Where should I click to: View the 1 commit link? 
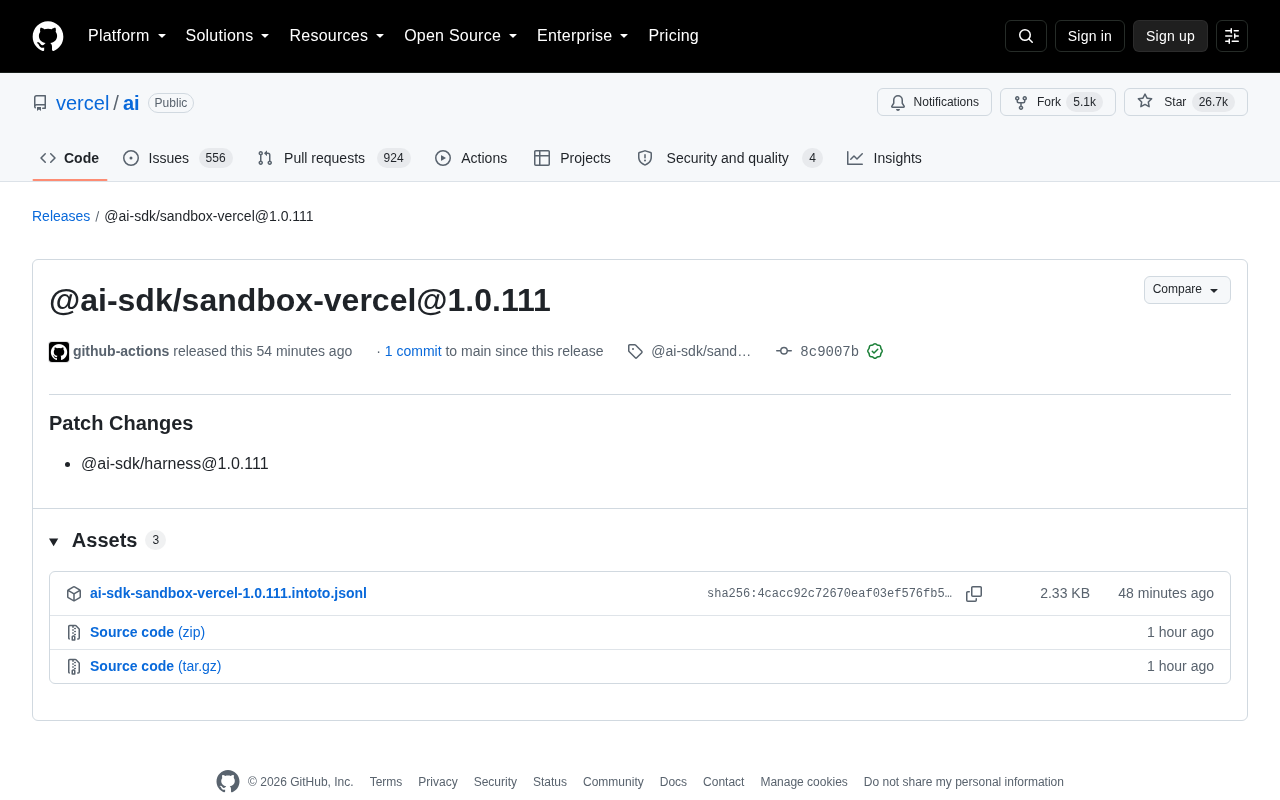click(x=413, y=351)
